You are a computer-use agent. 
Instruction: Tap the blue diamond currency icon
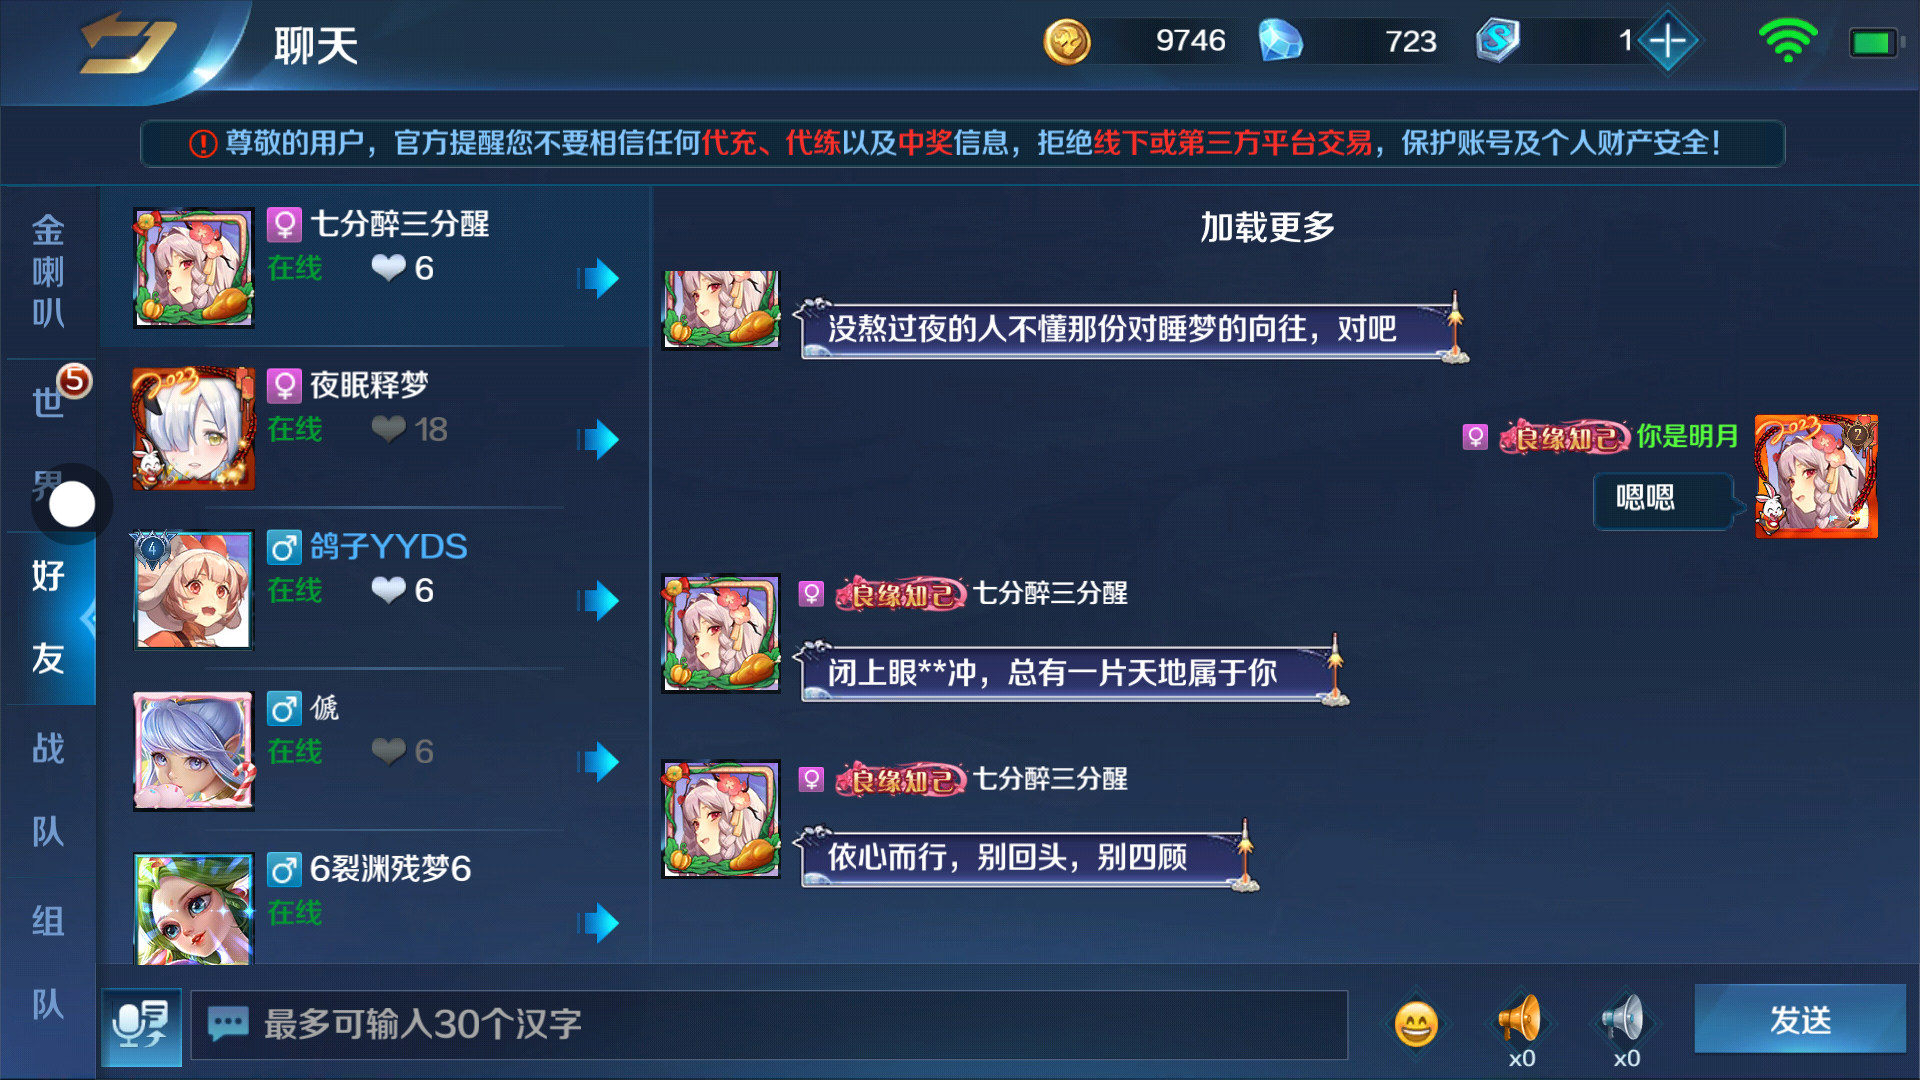point(1280,42)
